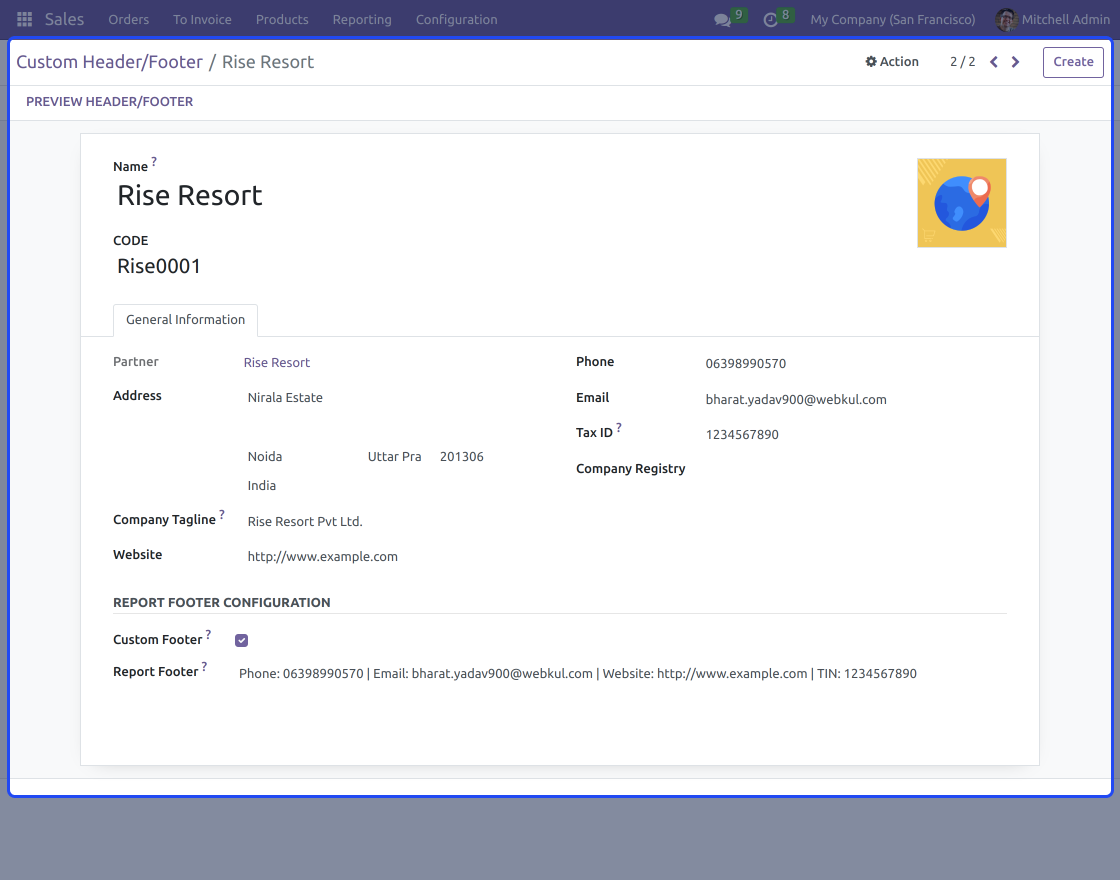
Task: Open the Configuration menu
Action: [x=456, y=19]
